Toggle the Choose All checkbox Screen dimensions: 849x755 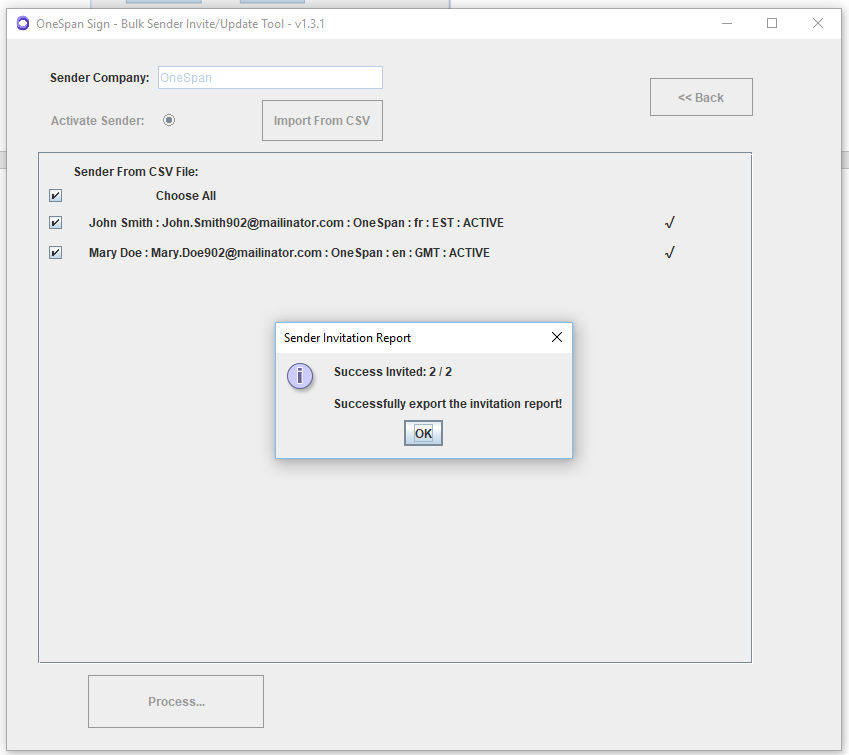[x=55, y=196]
